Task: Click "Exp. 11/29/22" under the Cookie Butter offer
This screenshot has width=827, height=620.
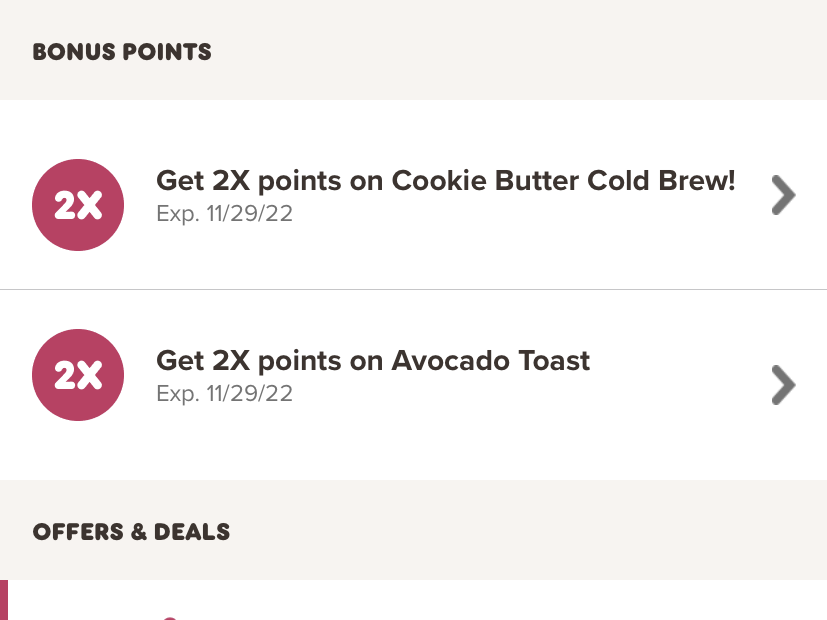Action: coord(225,213)
